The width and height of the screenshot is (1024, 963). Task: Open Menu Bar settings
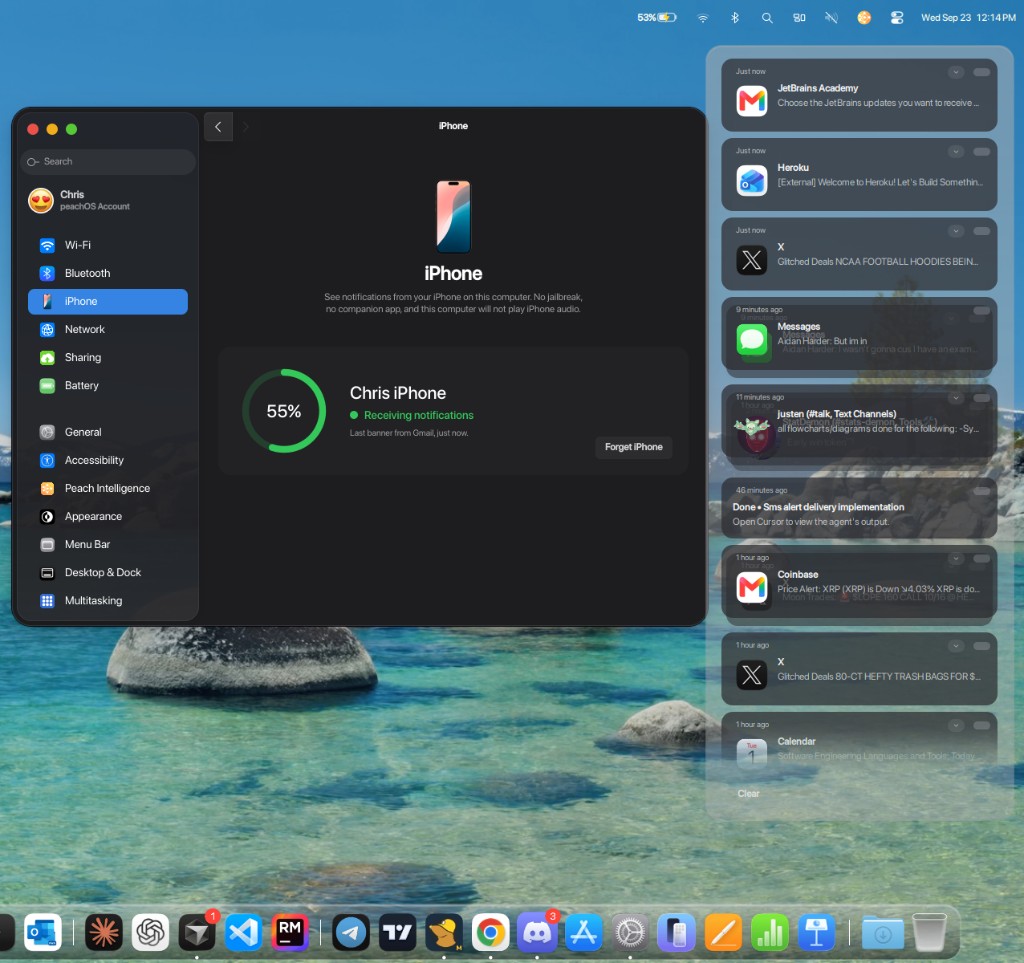coord(108,545)
